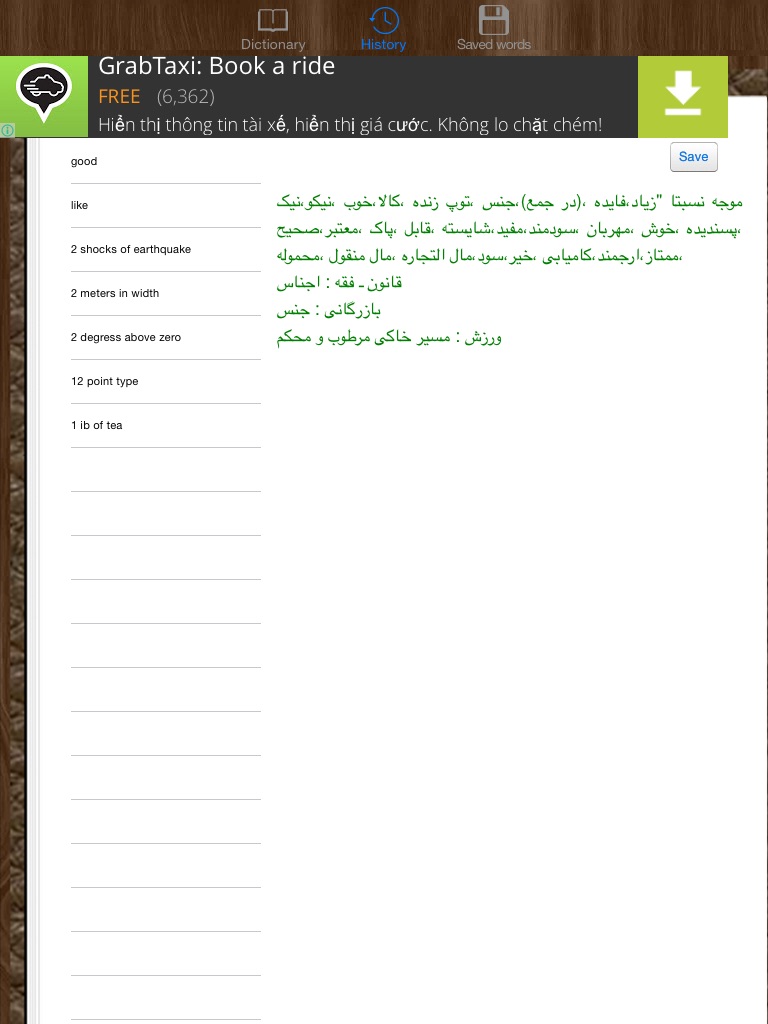Viewport: 768px width, 1024px height.
Task: Switch to the Saved words tab label
Action: [494, 44]
